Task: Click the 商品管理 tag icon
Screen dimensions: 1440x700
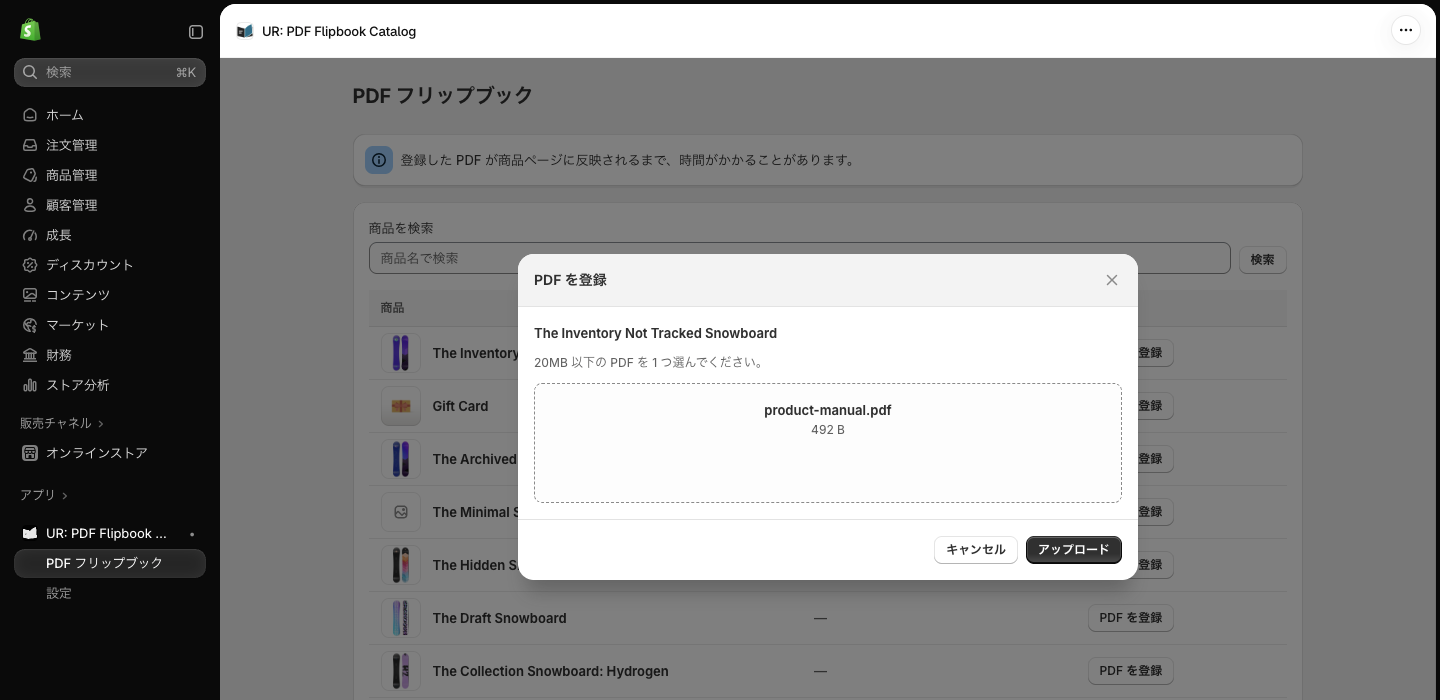Action: pyautogui.click(x=30, y=175)
